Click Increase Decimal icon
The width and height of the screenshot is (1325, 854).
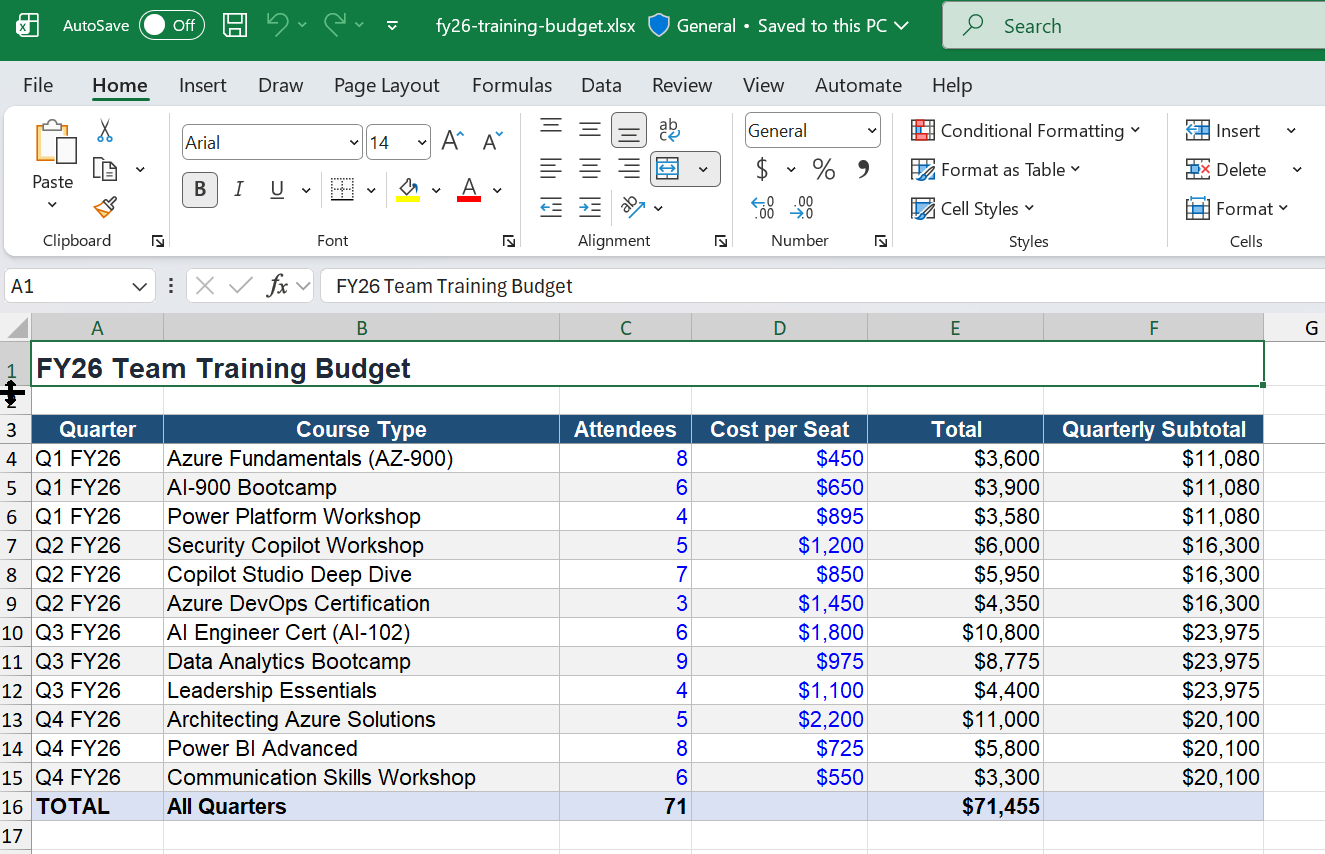point(763,208)
